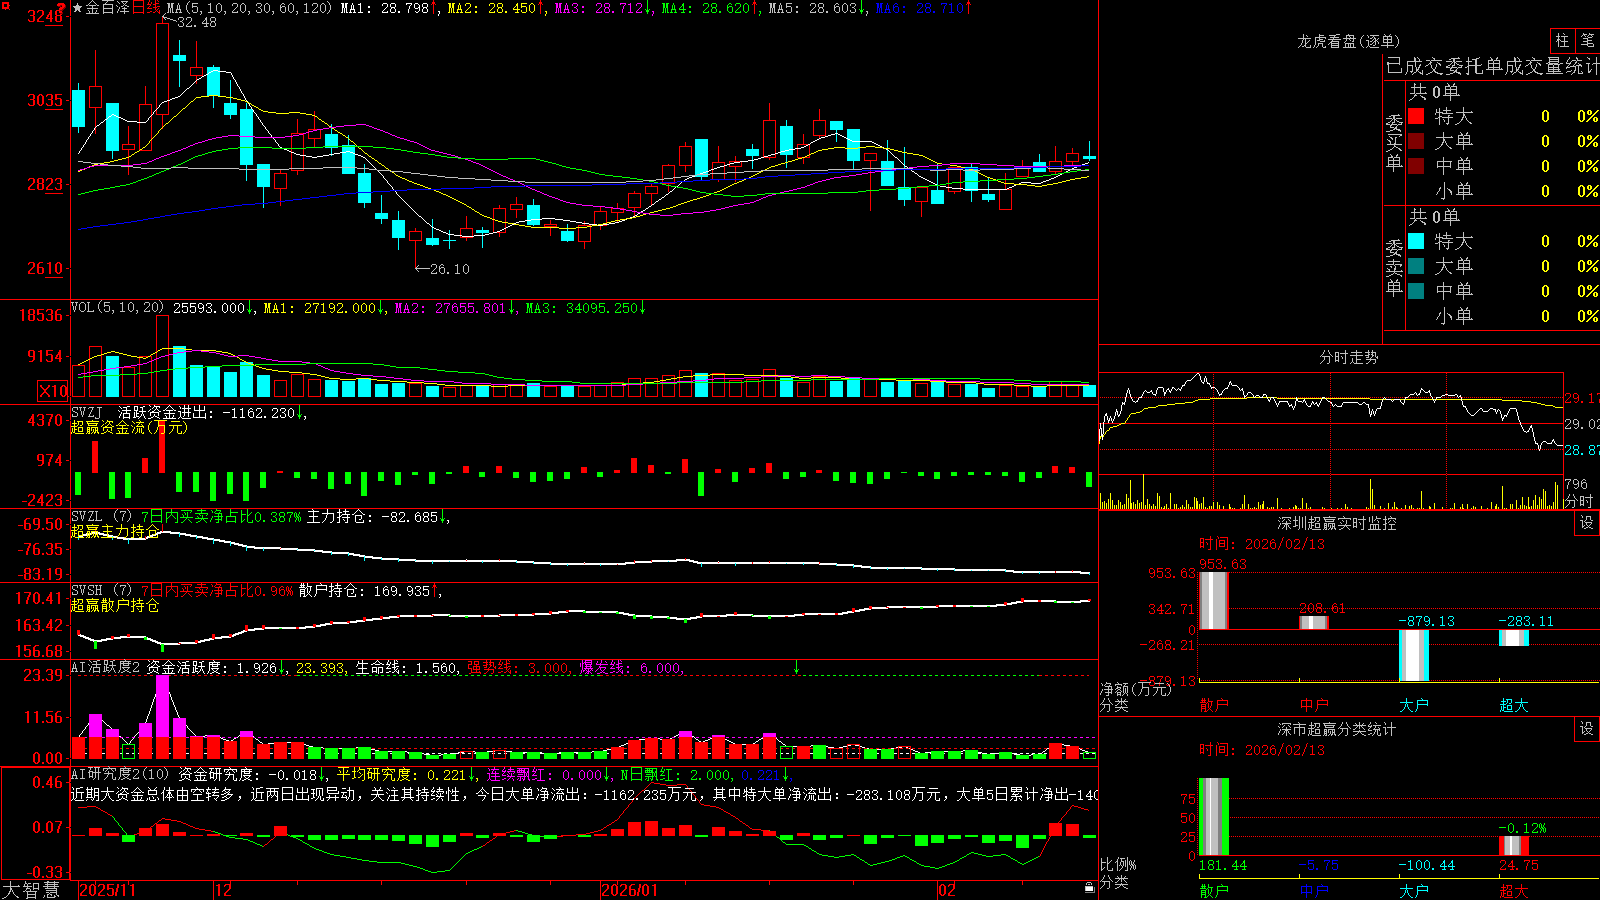The width and height of the screenshot is (1600, 900).
Task: Click the 已成交委托单成交量统计 heading
Action: coord(1492,66)
